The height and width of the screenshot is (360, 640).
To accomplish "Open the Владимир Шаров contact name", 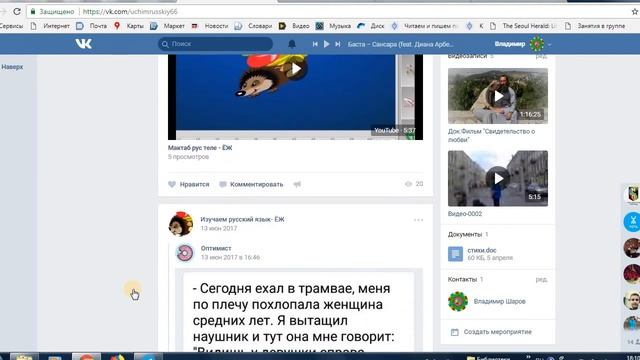I will (500, 301).
